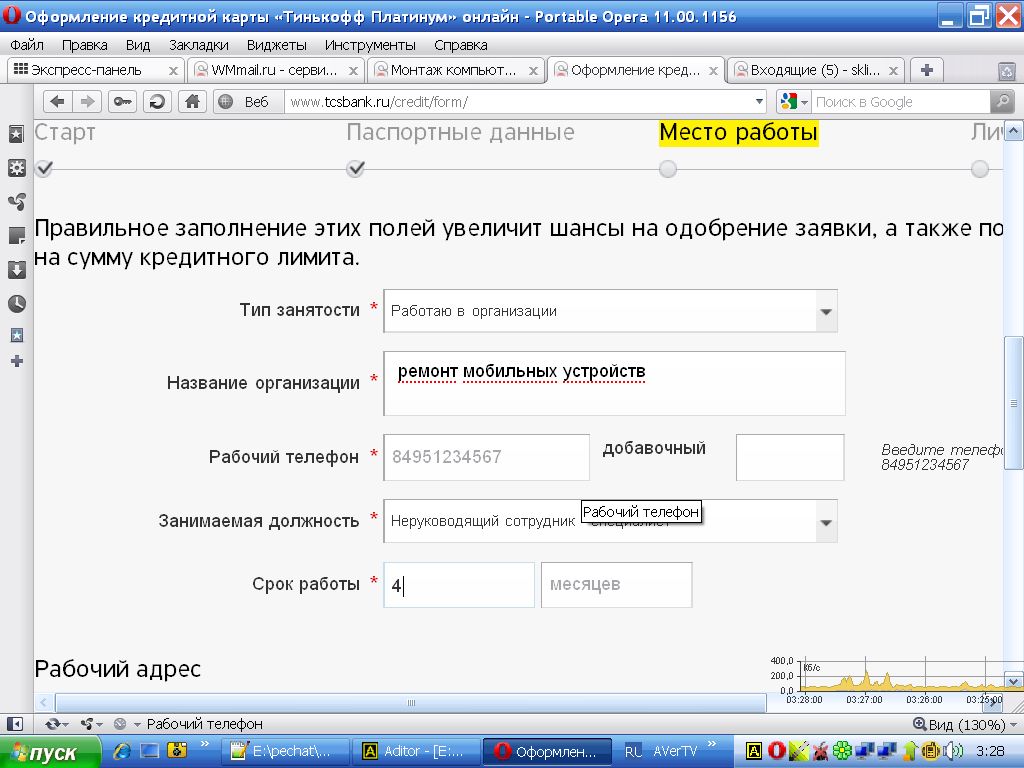Open the Виджеты menu
Screen dimensions: 1024x768
276,45
